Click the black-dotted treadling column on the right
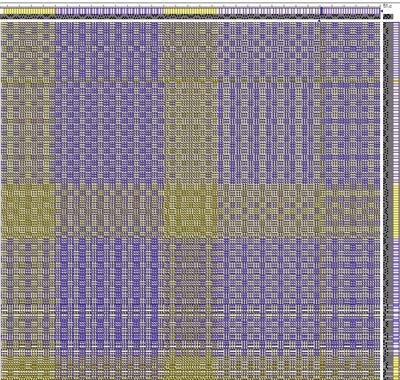Screen dimensions: 400x380 pos(388,200)
